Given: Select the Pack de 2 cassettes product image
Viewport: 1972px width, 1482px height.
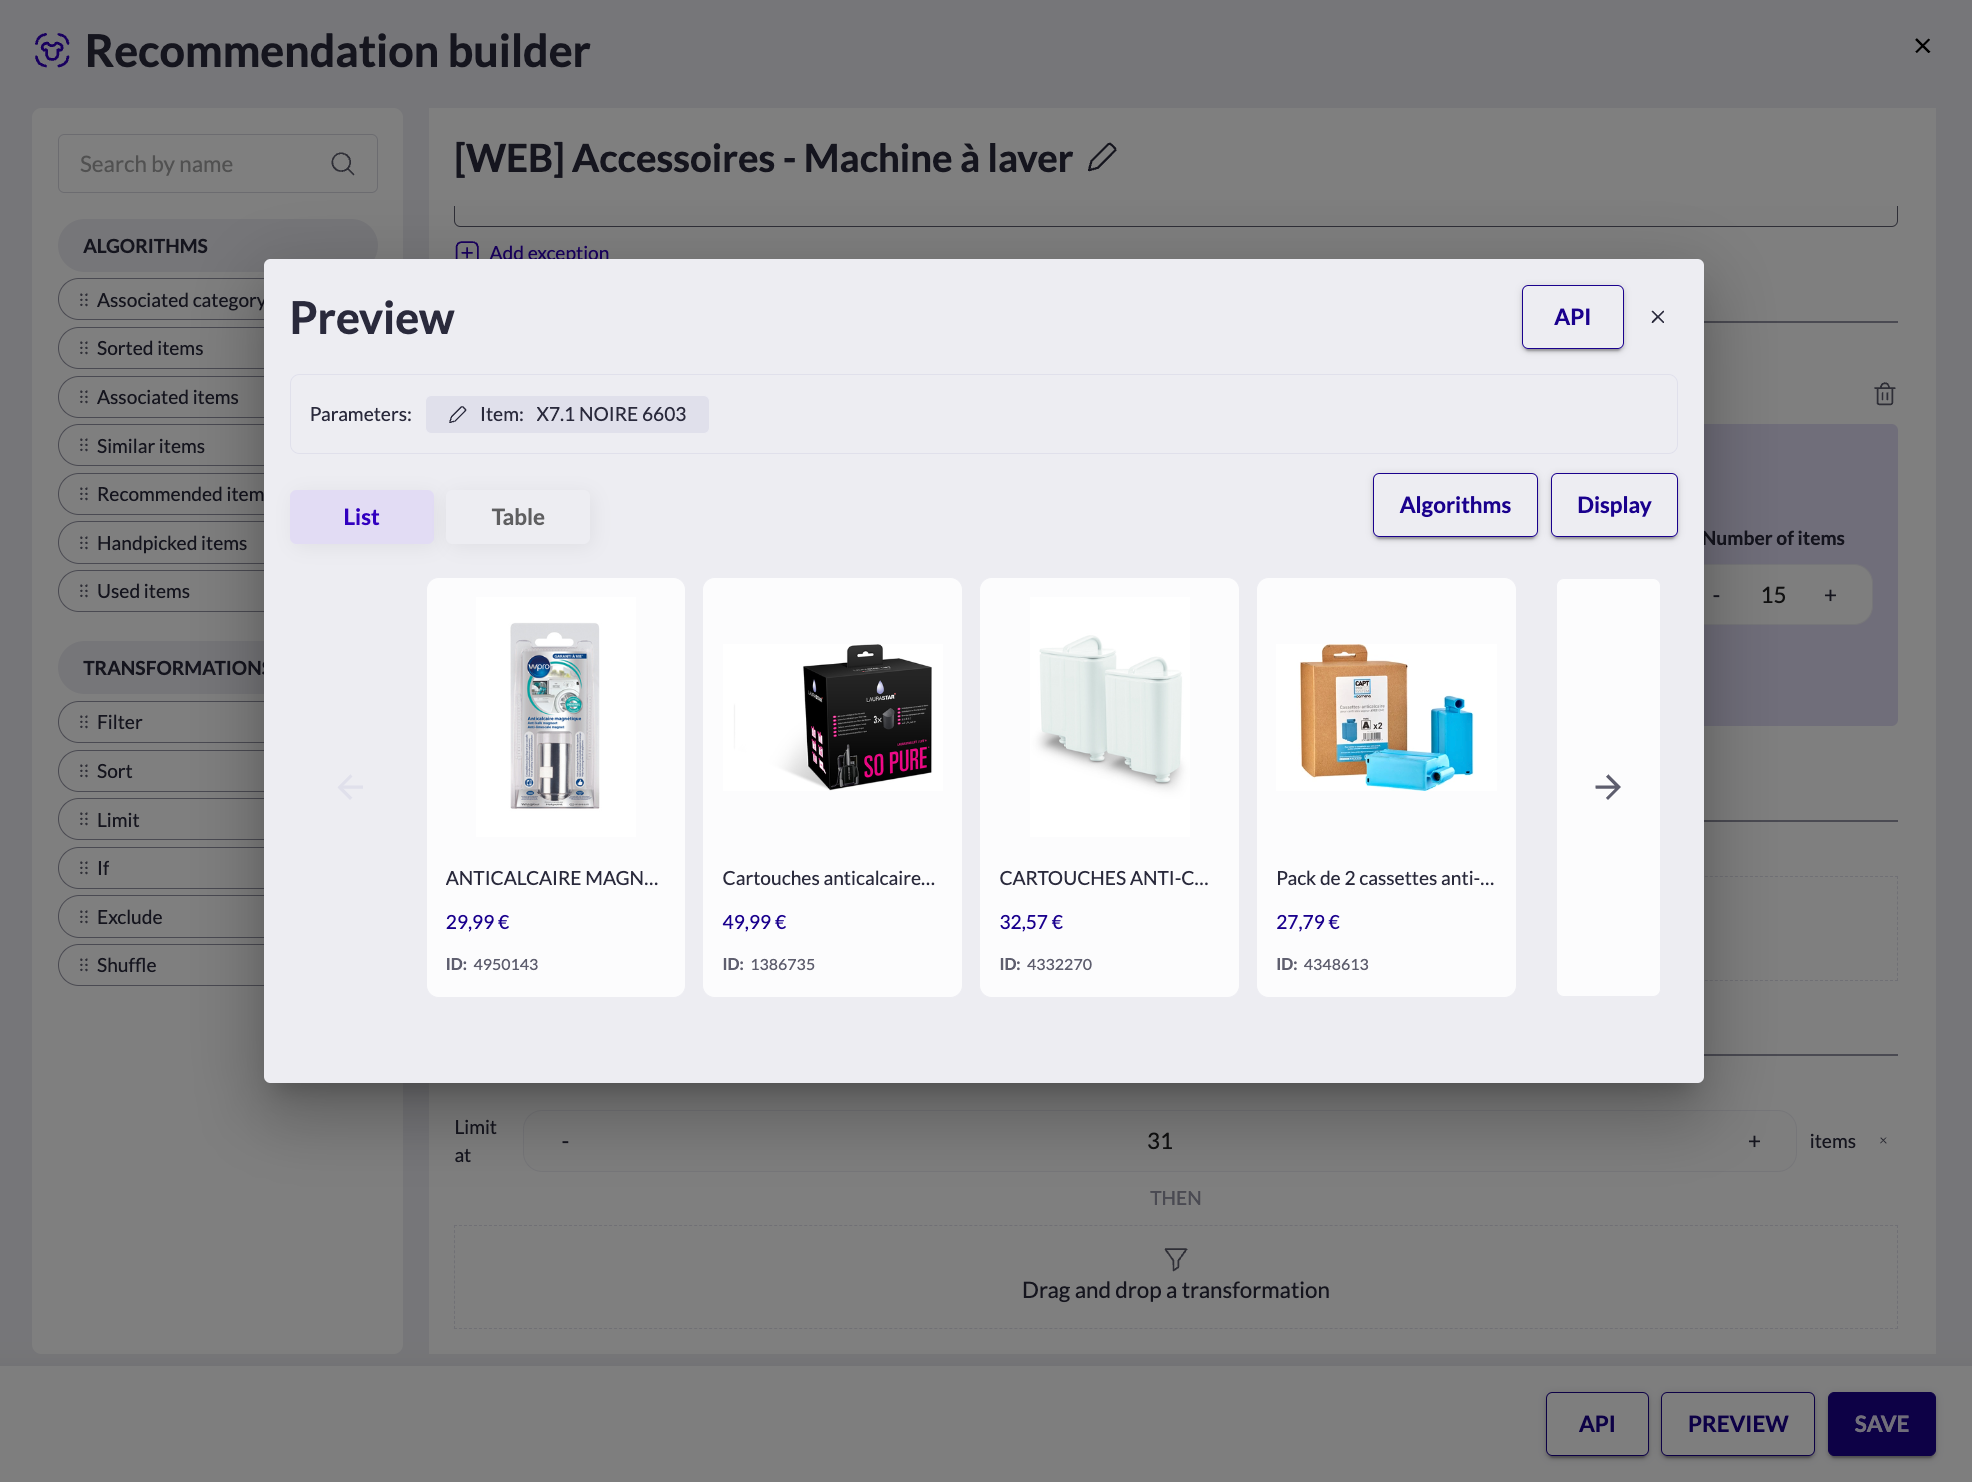Looking at the screenshot, I should [x=1386, y=717].
